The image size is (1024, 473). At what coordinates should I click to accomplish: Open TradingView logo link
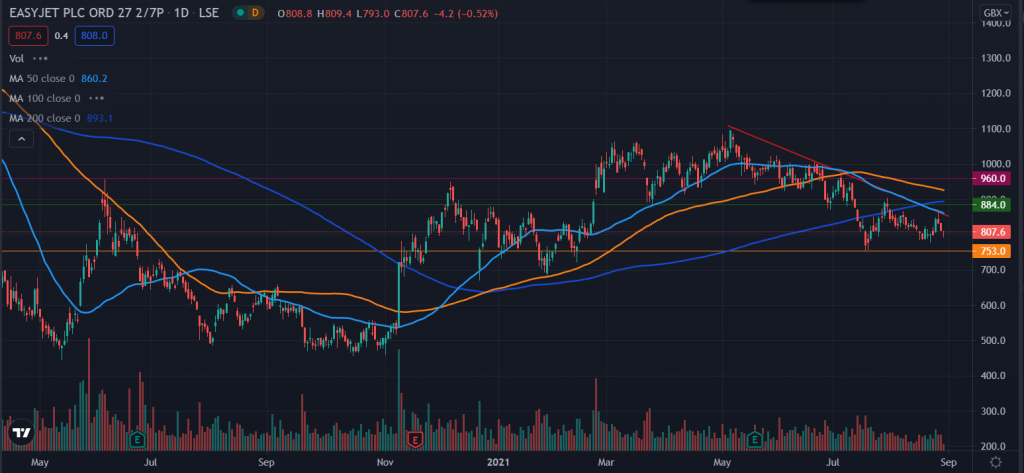pos(21,432)
